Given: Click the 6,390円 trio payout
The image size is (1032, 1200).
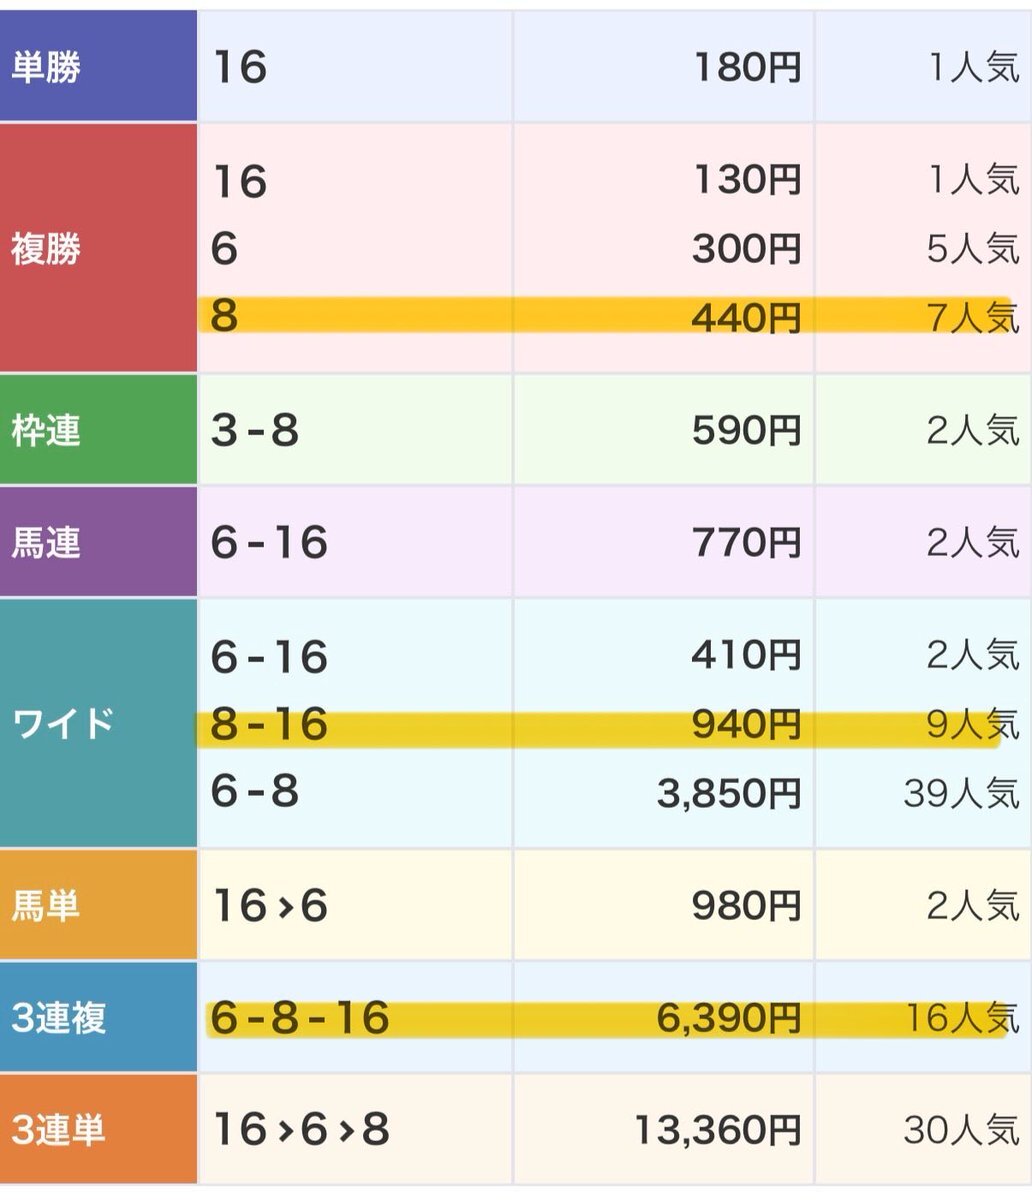Looking at the screenshot, I should click(729, 1018).
